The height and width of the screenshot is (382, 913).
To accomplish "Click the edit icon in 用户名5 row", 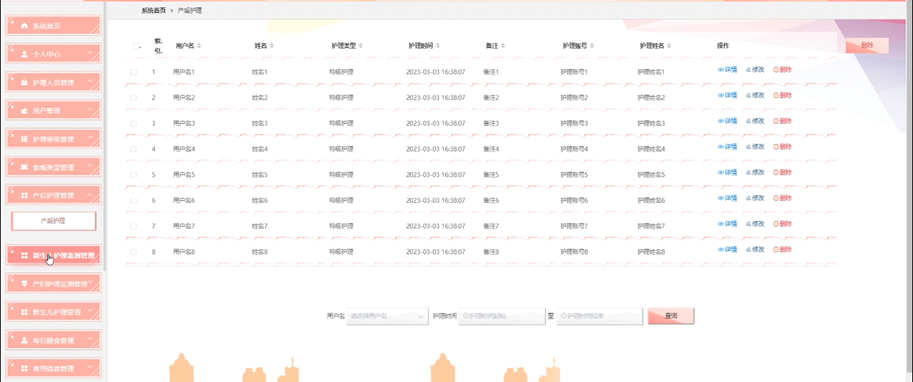I will (748, 172).
